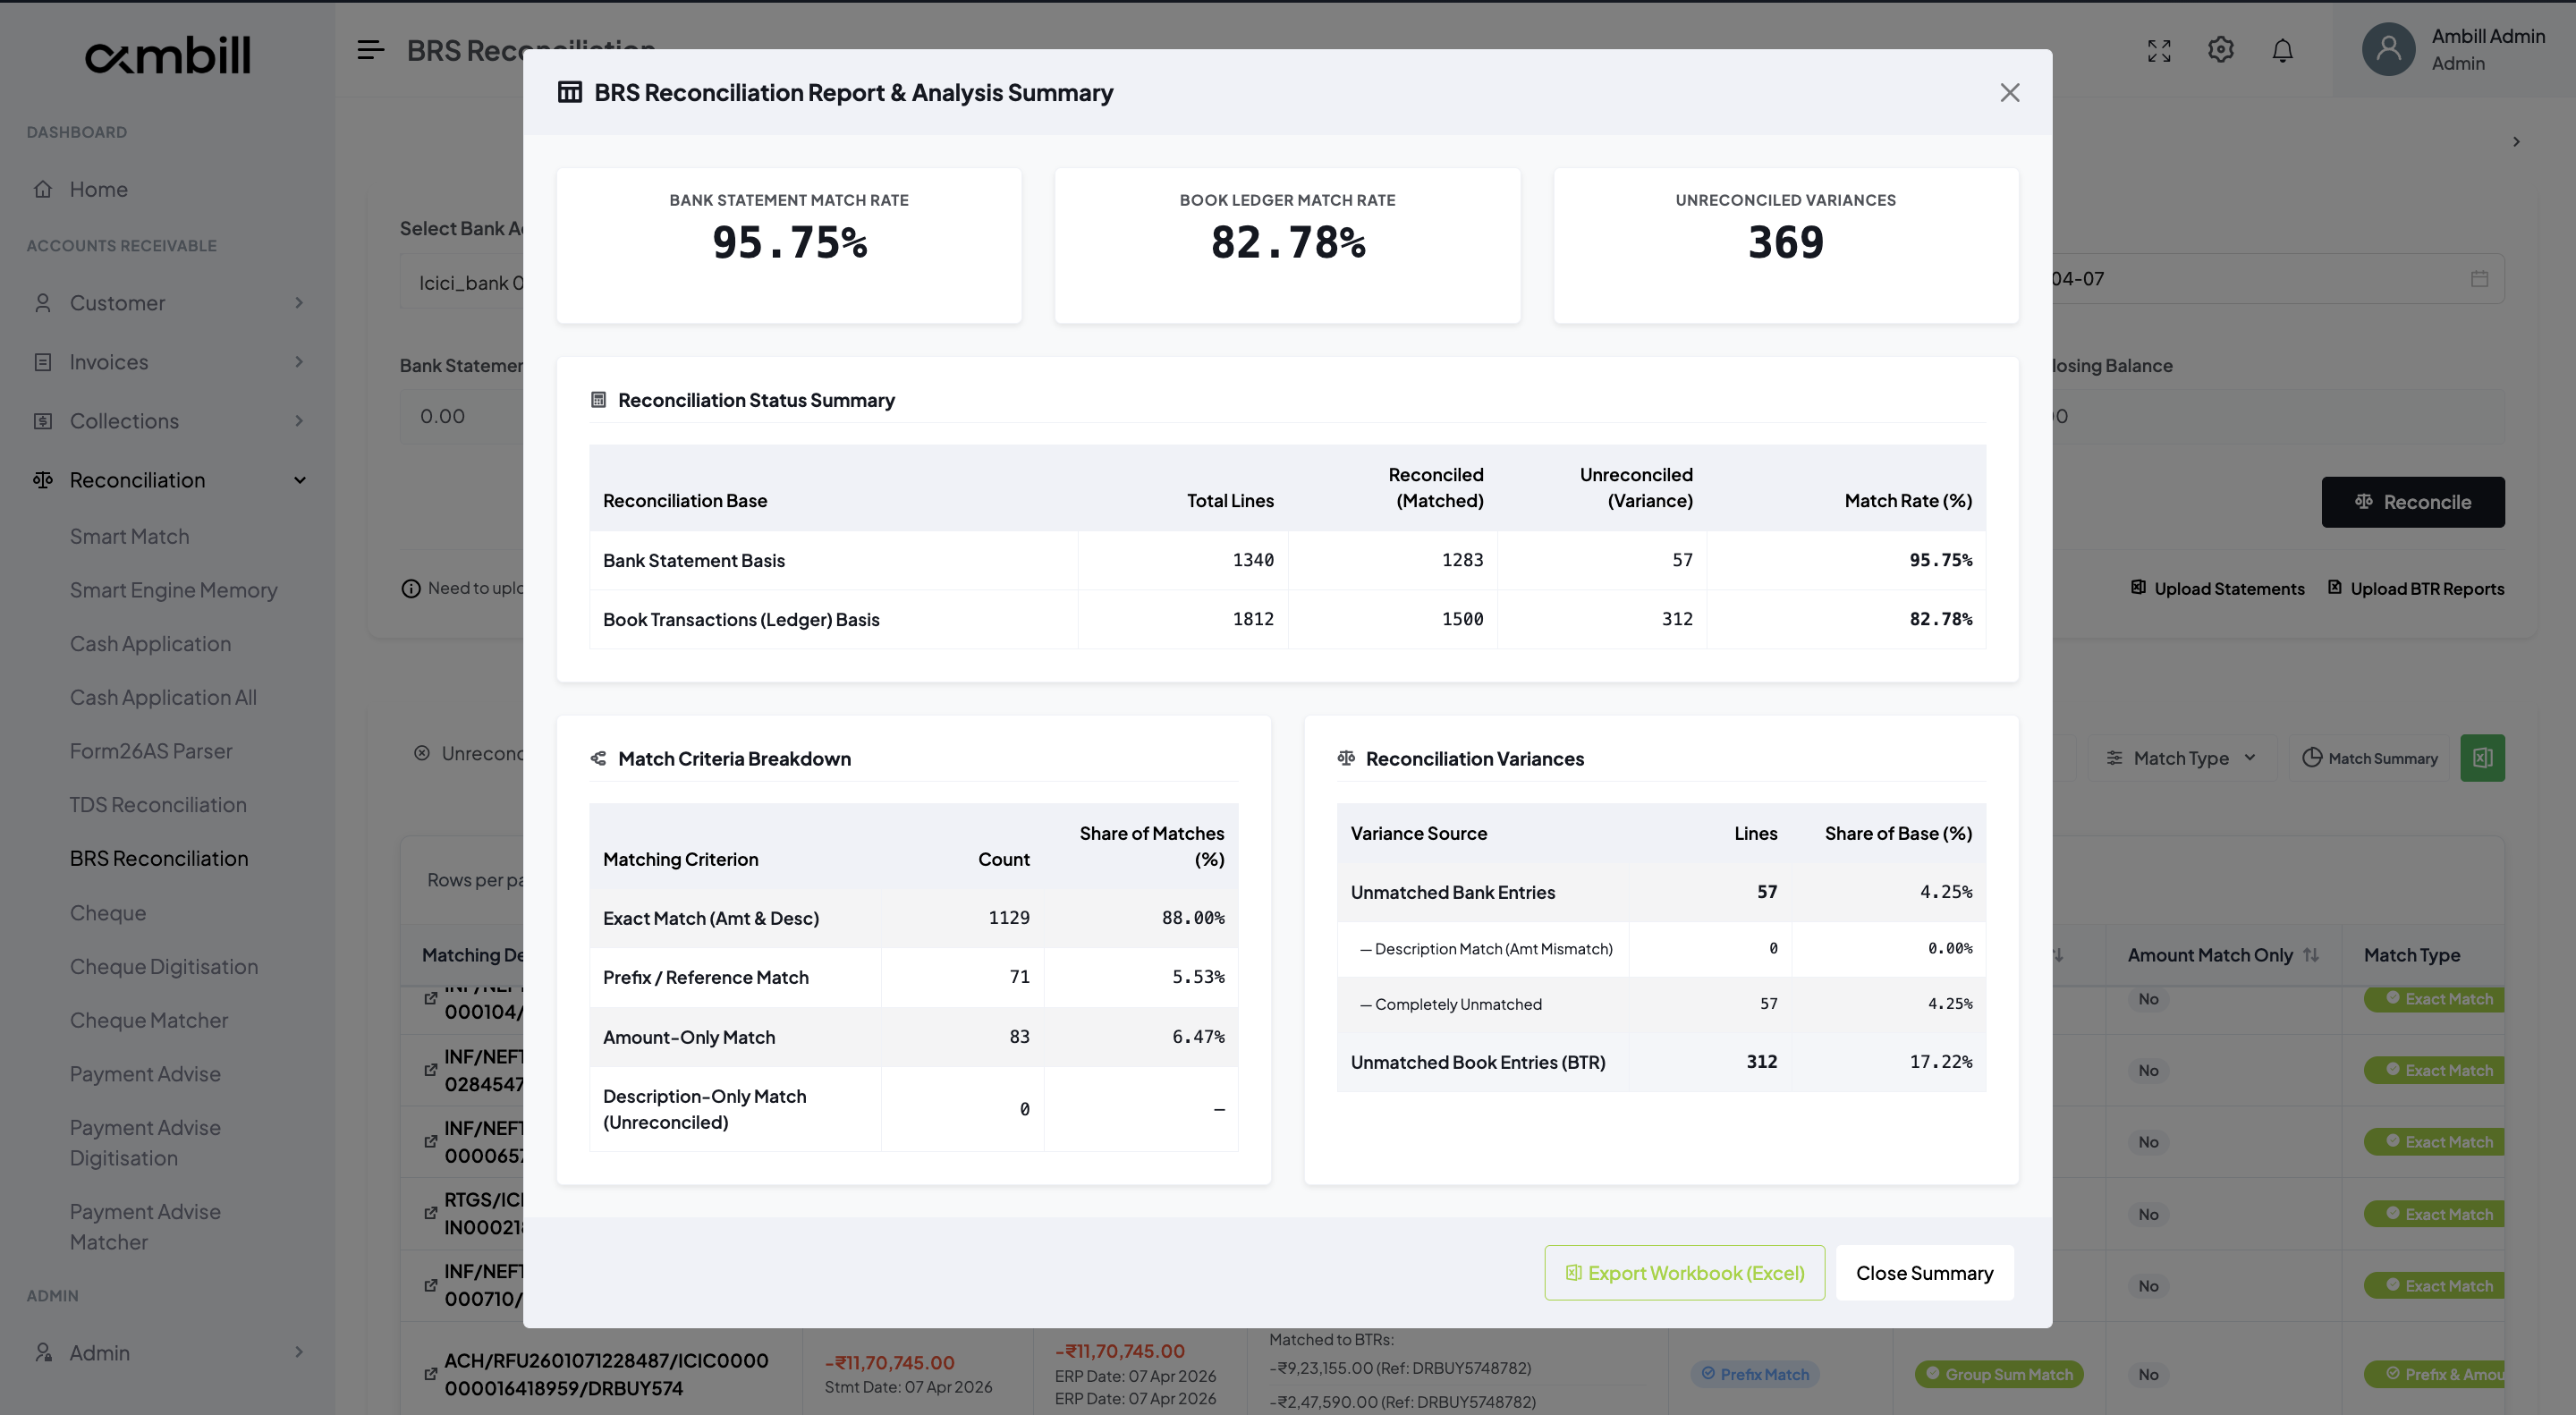Open Form26AS Parser page
Image resolution: width=2576 pixels, height=1415 pixels.
click(x=150, y=751)
